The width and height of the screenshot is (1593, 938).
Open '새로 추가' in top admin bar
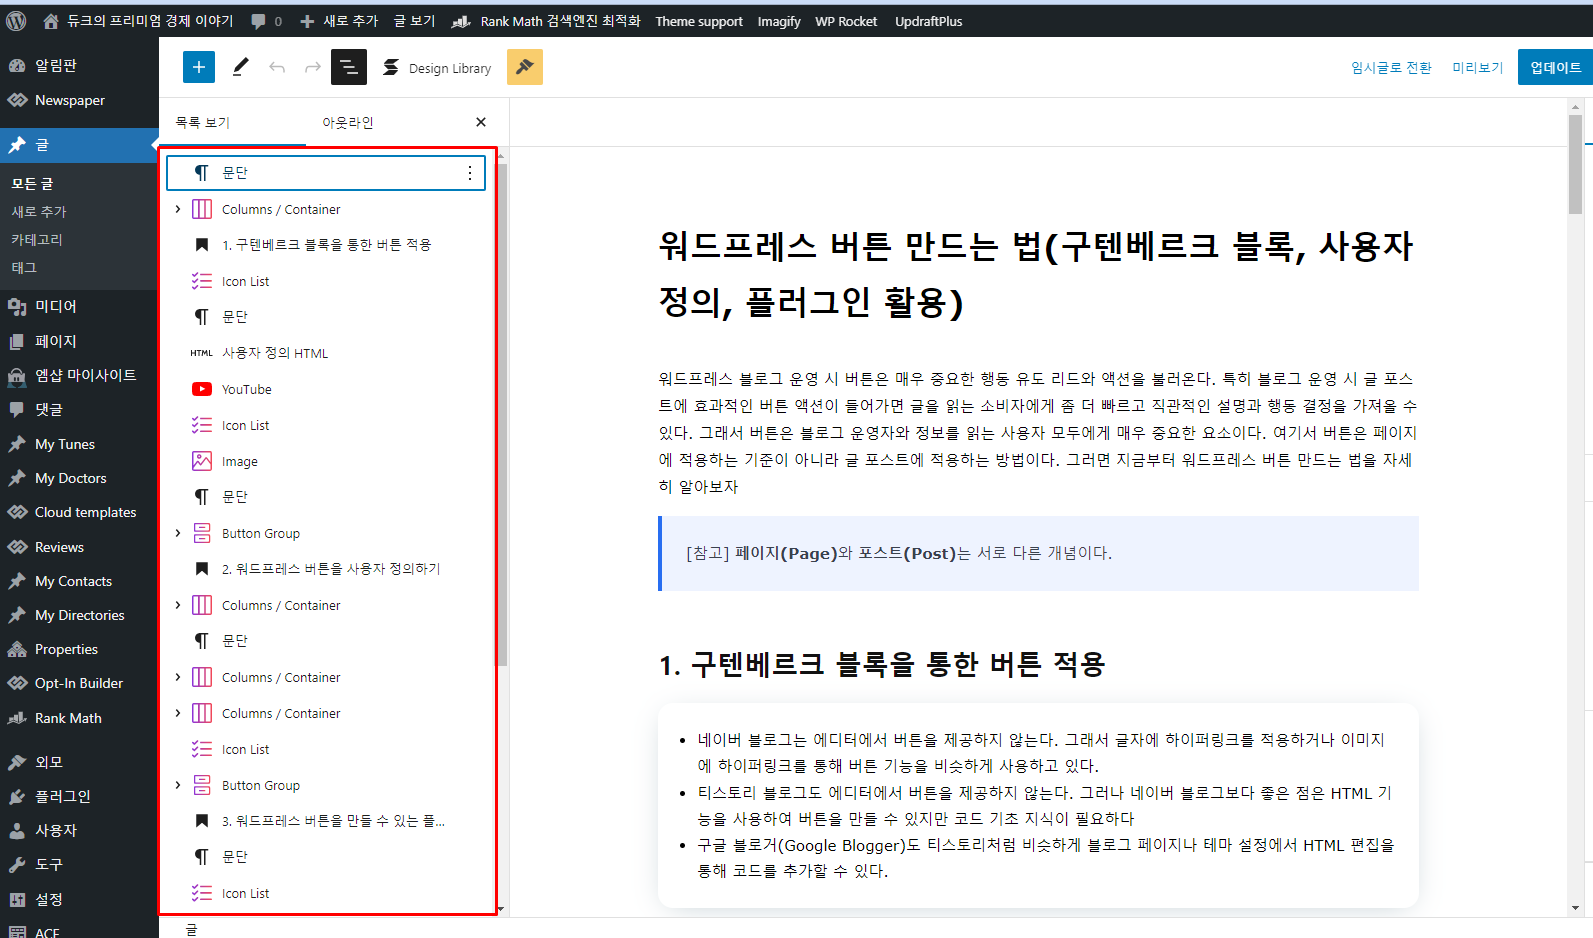point(338,20)
